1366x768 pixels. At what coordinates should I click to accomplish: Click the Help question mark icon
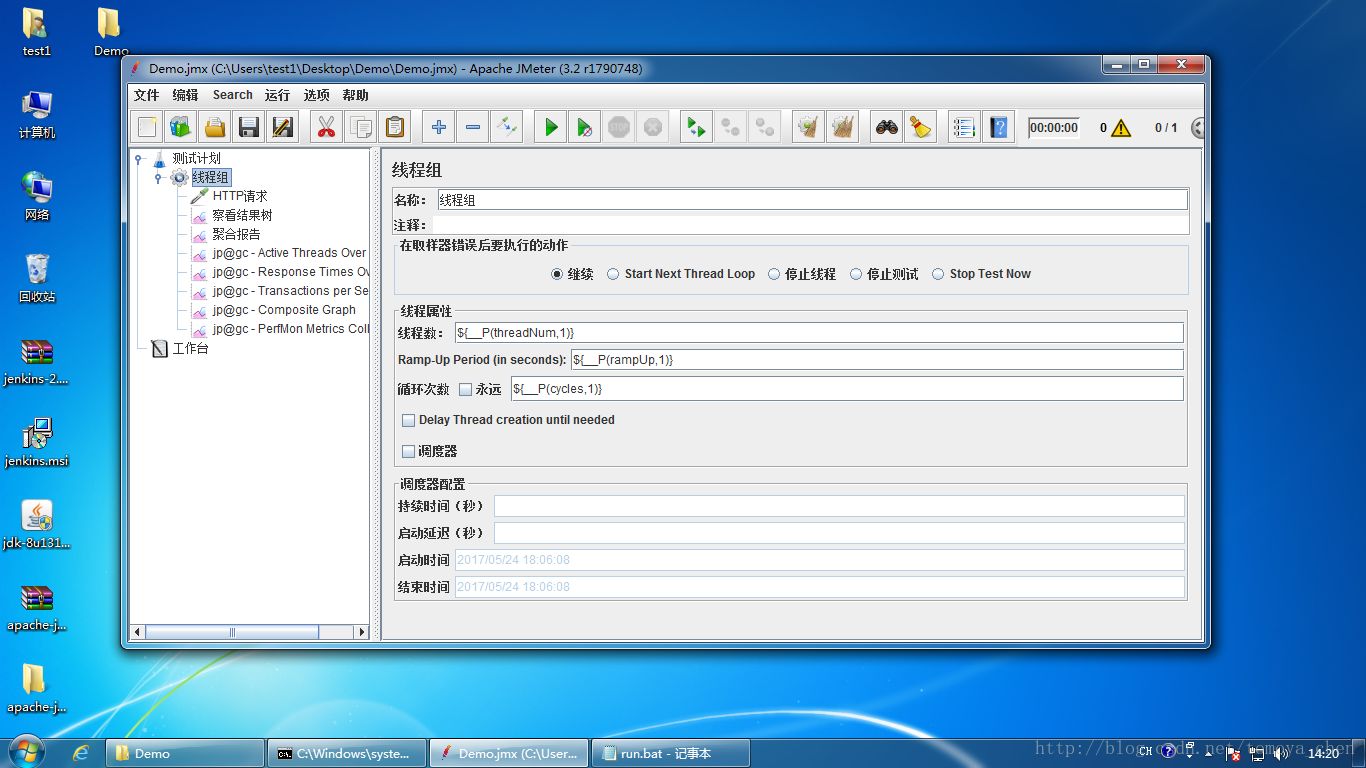[x=998, y=127]
